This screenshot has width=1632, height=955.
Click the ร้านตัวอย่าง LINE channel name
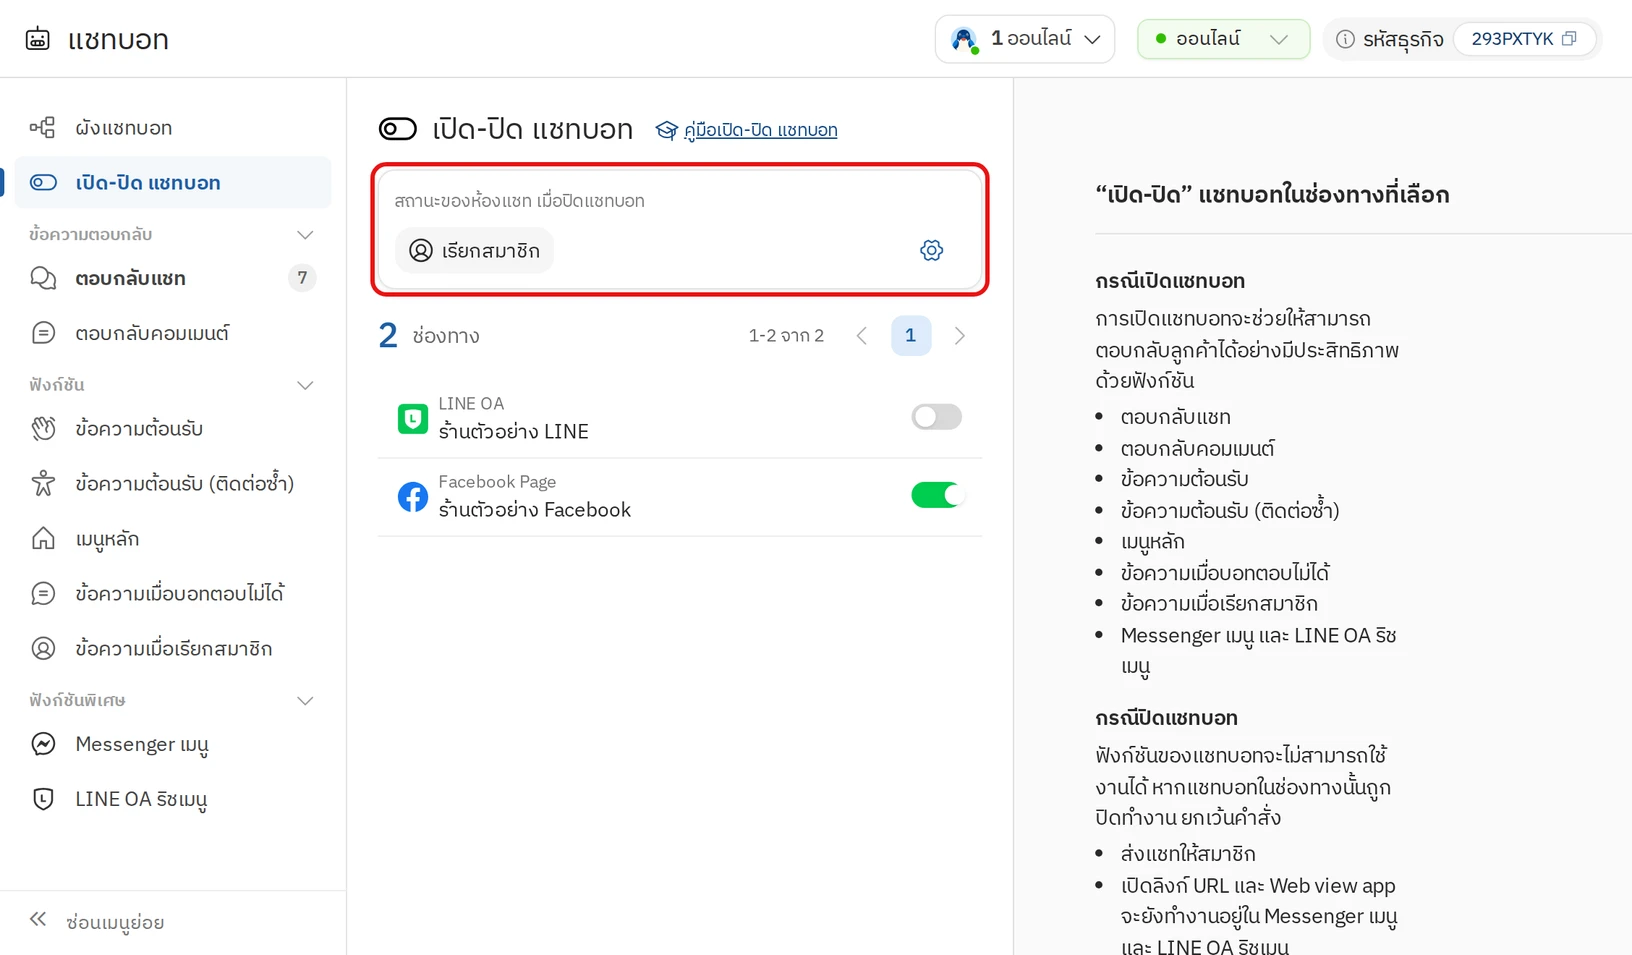pos(513,431)
